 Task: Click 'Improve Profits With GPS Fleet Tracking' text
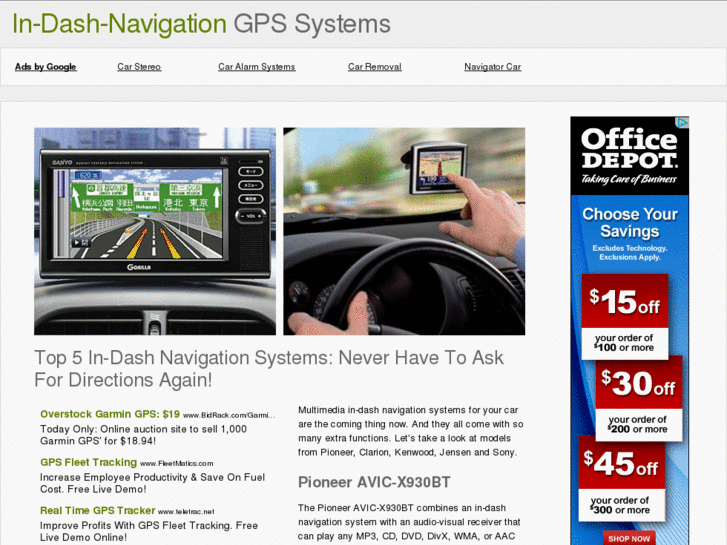point(149,532)
